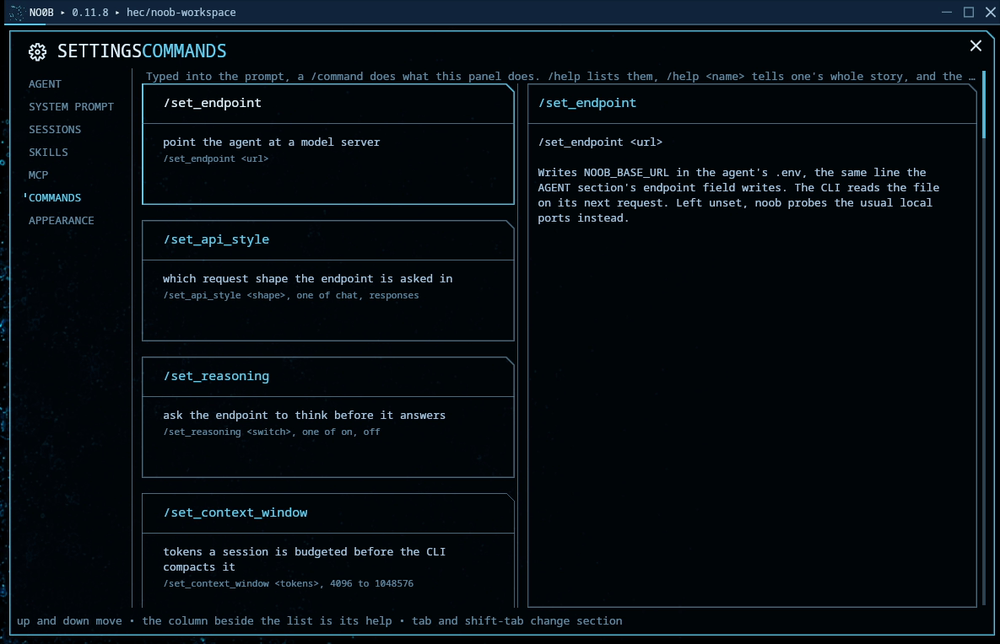Click the 'Typed into the prompt' intro line

coord(561,77)
